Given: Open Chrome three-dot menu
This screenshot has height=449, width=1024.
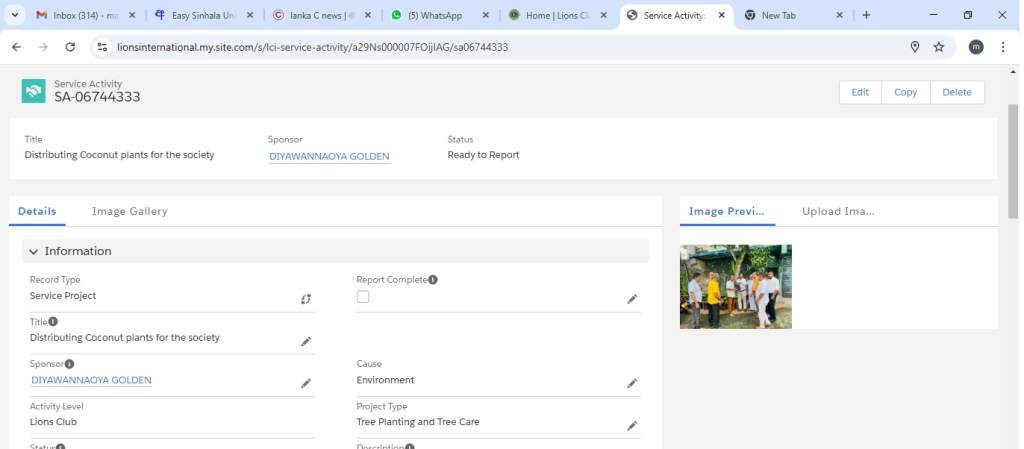Looking at the screenshot, I should point(1003,47).
